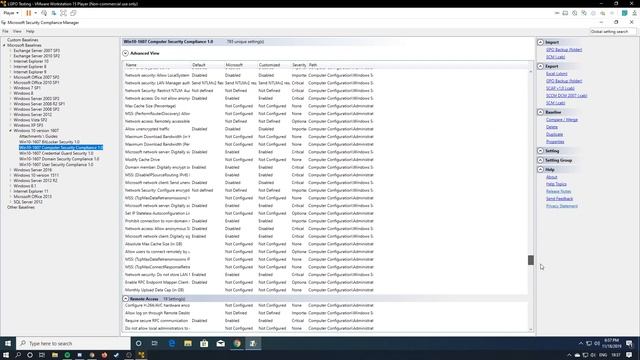
Task: Launch Microsoft Edge from guest taskbar
Action: pos(172,344)
